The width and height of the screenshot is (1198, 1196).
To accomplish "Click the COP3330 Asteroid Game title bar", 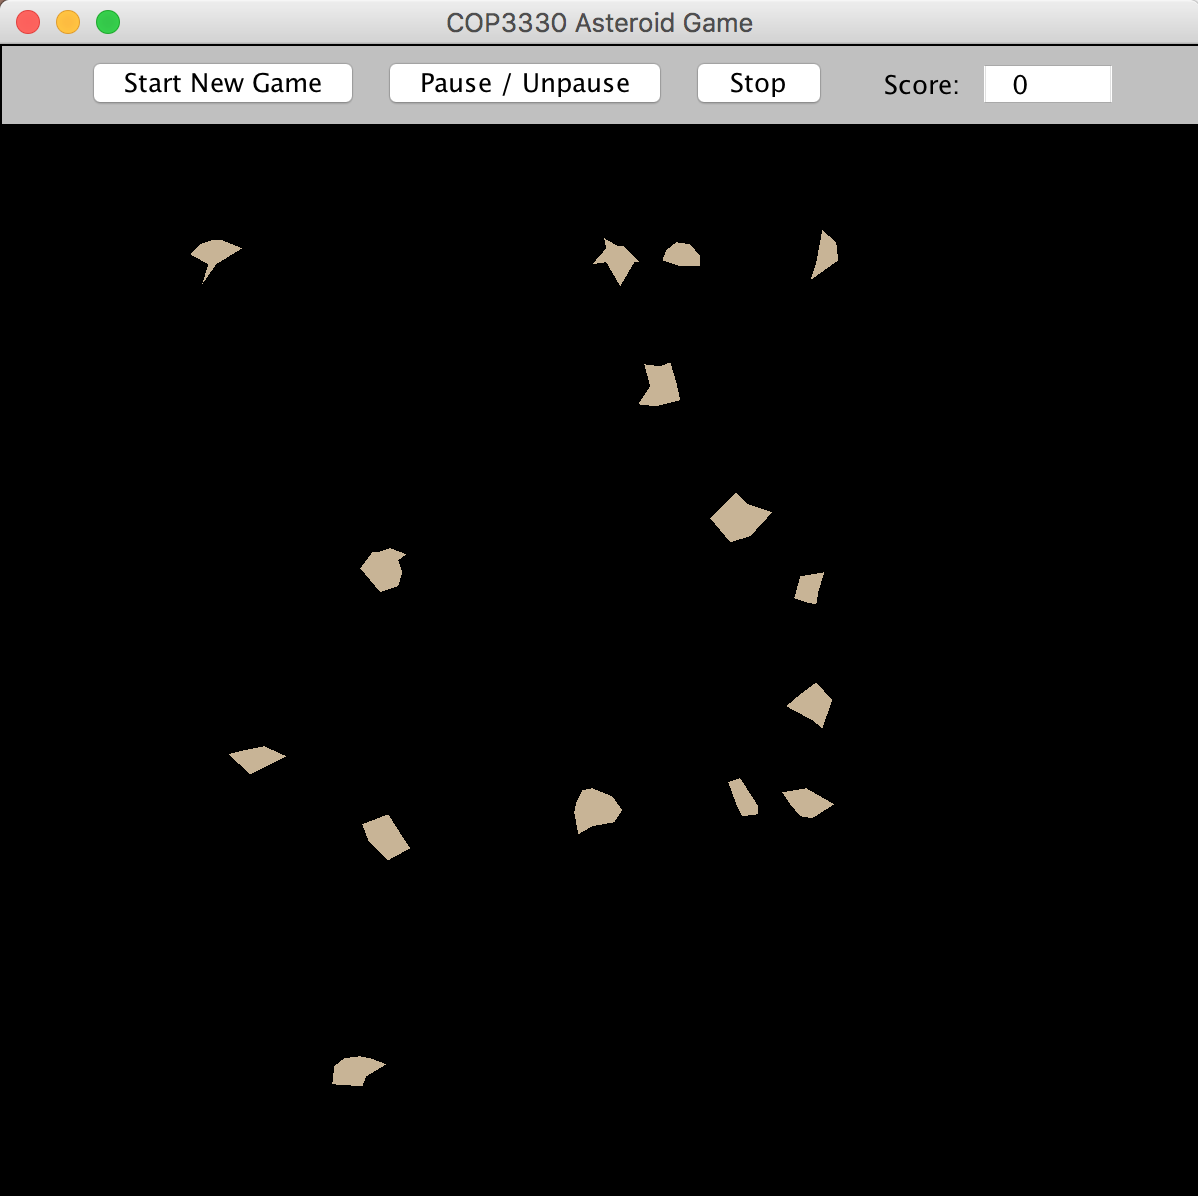I will (x=599, y=21).
